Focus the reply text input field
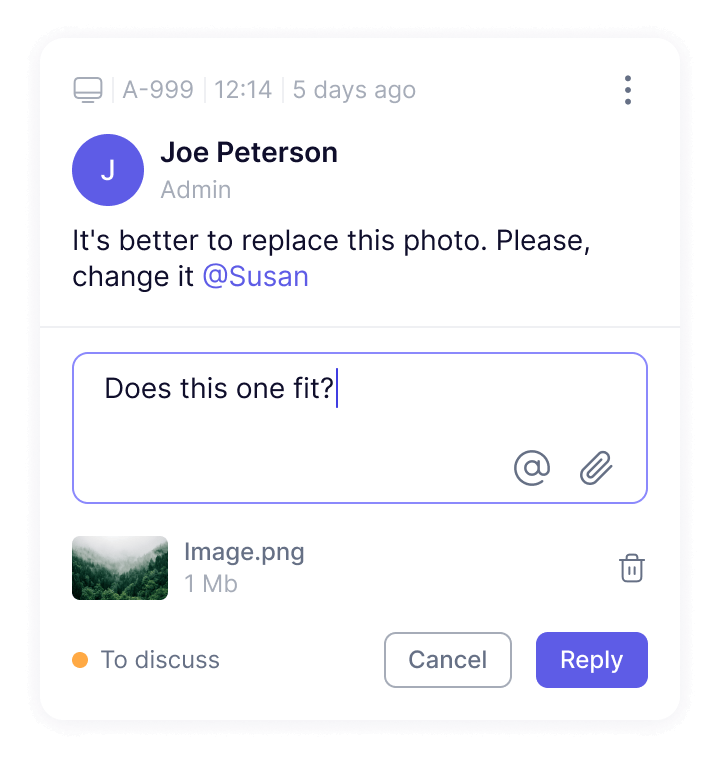The width and height of the screenshot is (720, 762). (x=360, y=428)
